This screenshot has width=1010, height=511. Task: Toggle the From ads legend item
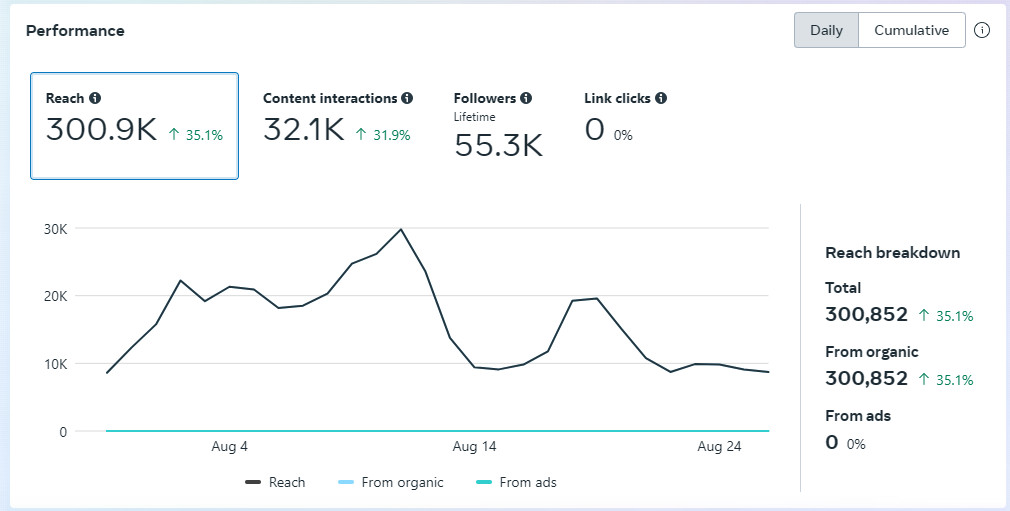pyautogui.click(x=516, y=482)
